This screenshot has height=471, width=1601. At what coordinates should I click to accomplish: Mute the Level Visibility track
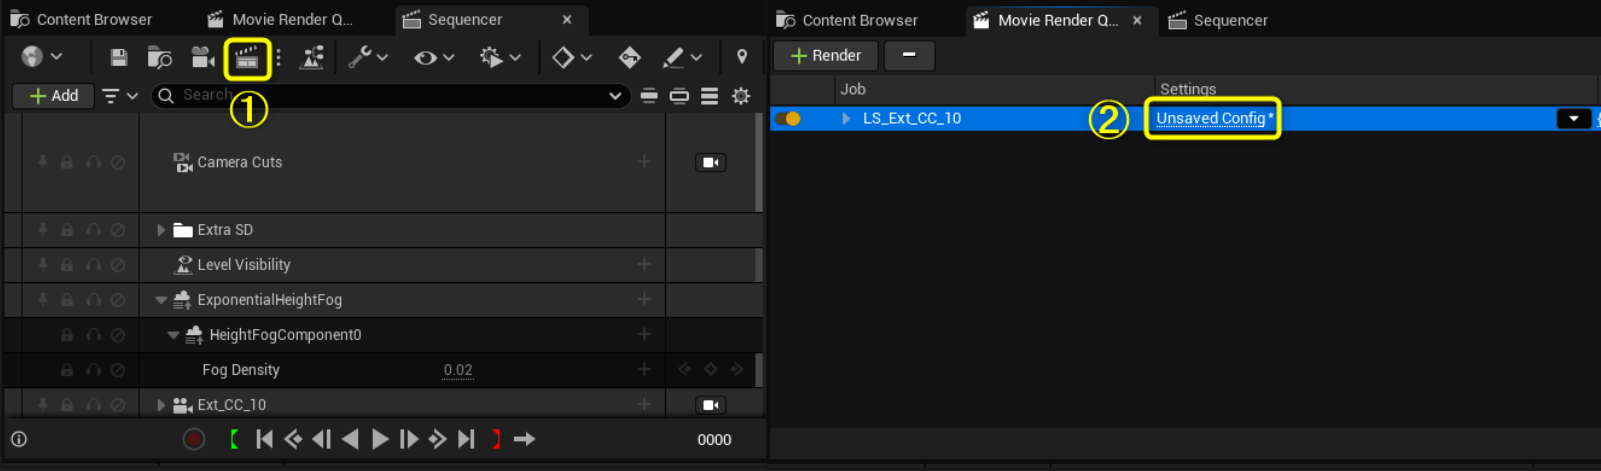coord(118,265)
